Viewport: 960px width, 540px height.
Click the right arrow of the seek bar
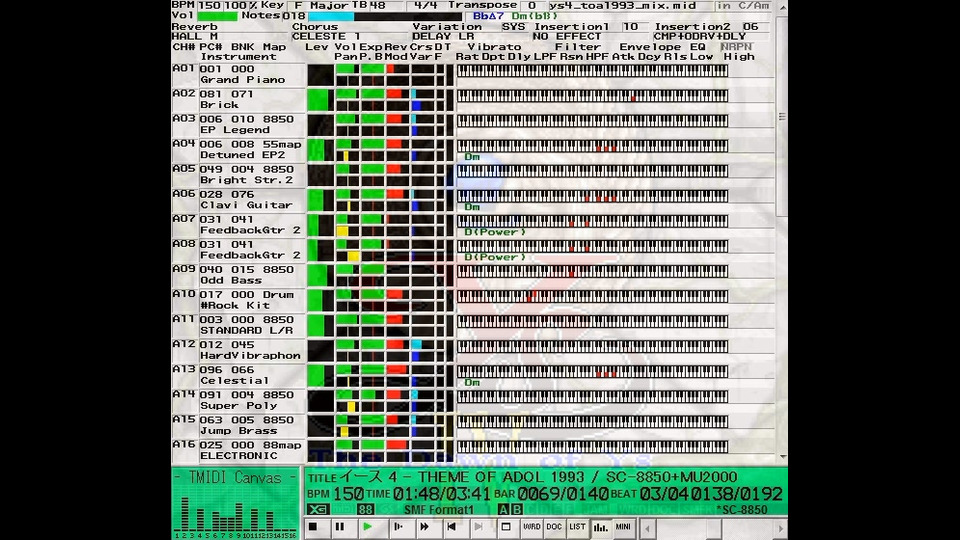tap(780, 529)
